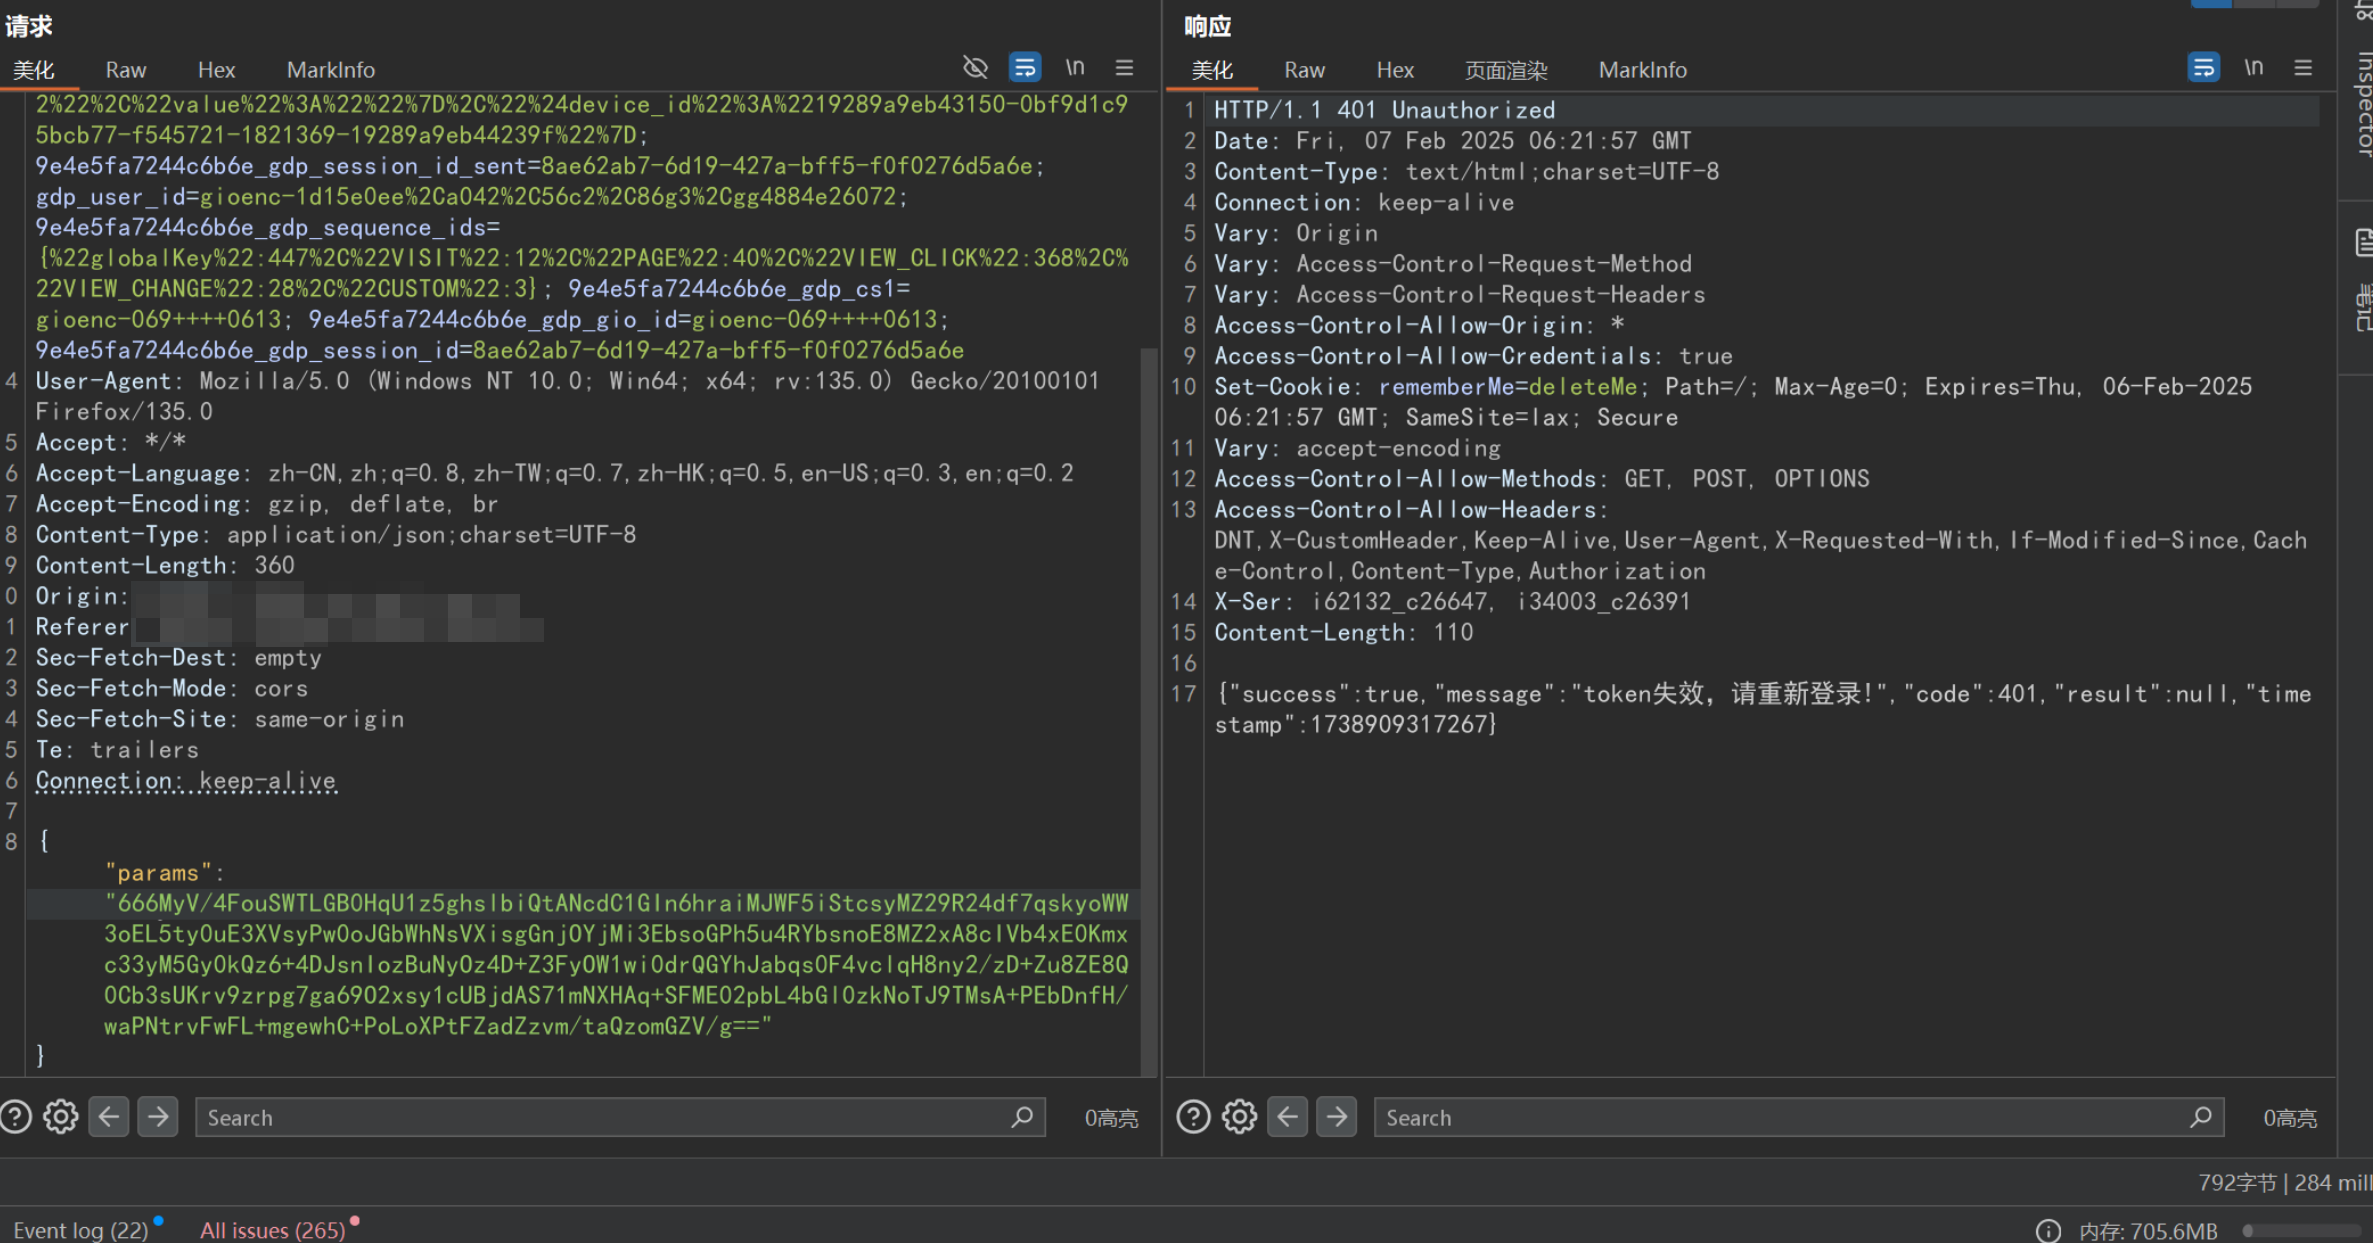Open response MarkInfo tab
2373x1243 pixels.
[x=1642, y=70]
